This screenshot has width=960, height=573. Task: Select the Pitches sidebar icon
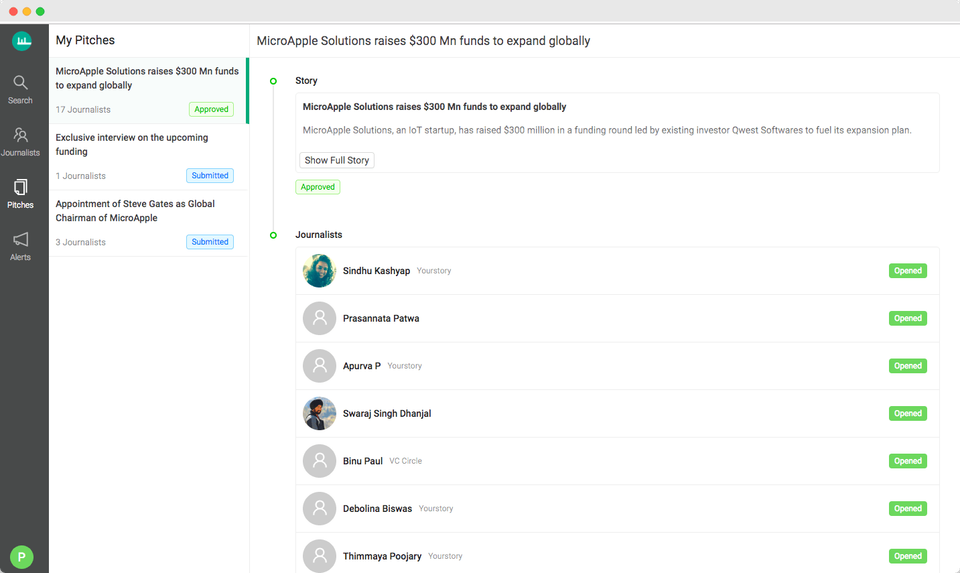(20, 193)
